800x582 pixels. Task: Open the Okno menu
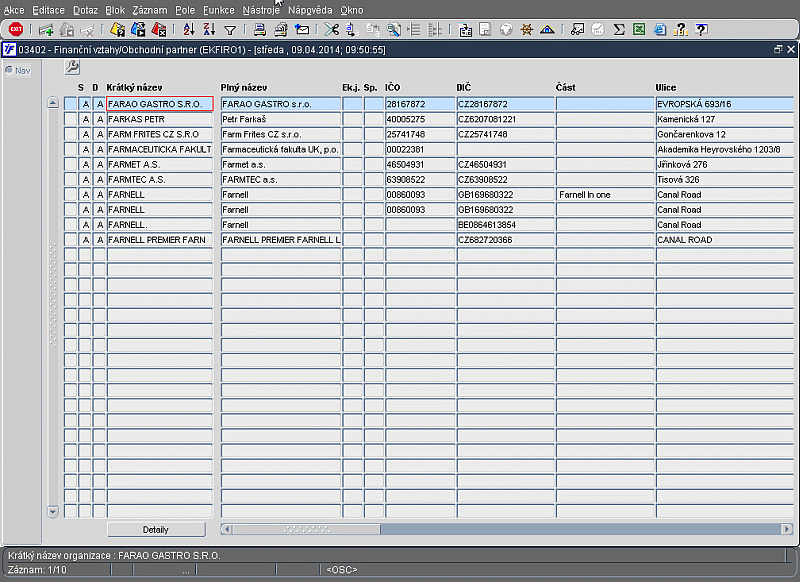pyautogui.click(x=352, y=10)
